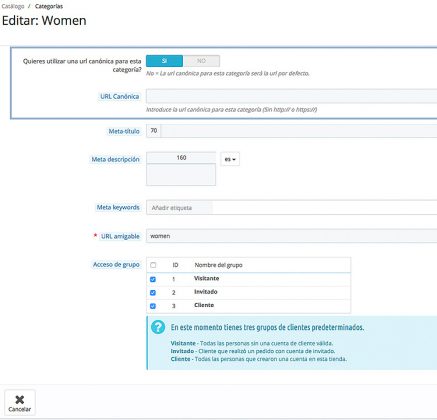Click the Nombre del grupo column header

tap(218, 265)
